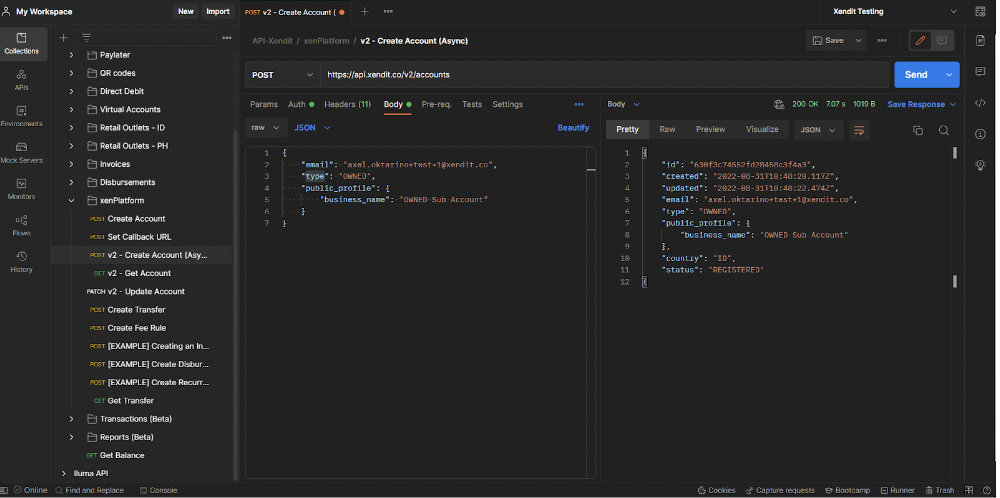The image size is (1000, 498).
Task: Open the Save Response dropdown
Action: pos(922,104)
